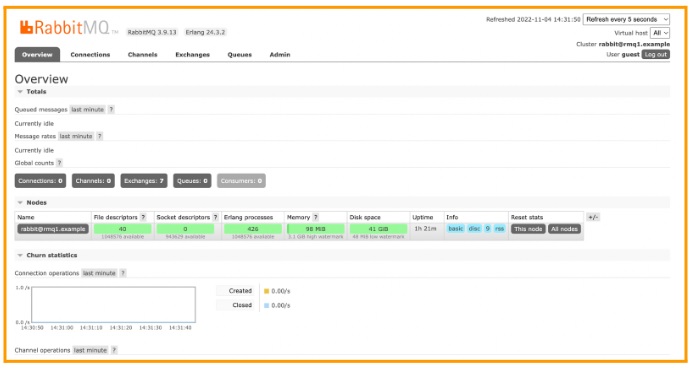Reset stats for This node
The image size is (693, 368).
point(528,229)
